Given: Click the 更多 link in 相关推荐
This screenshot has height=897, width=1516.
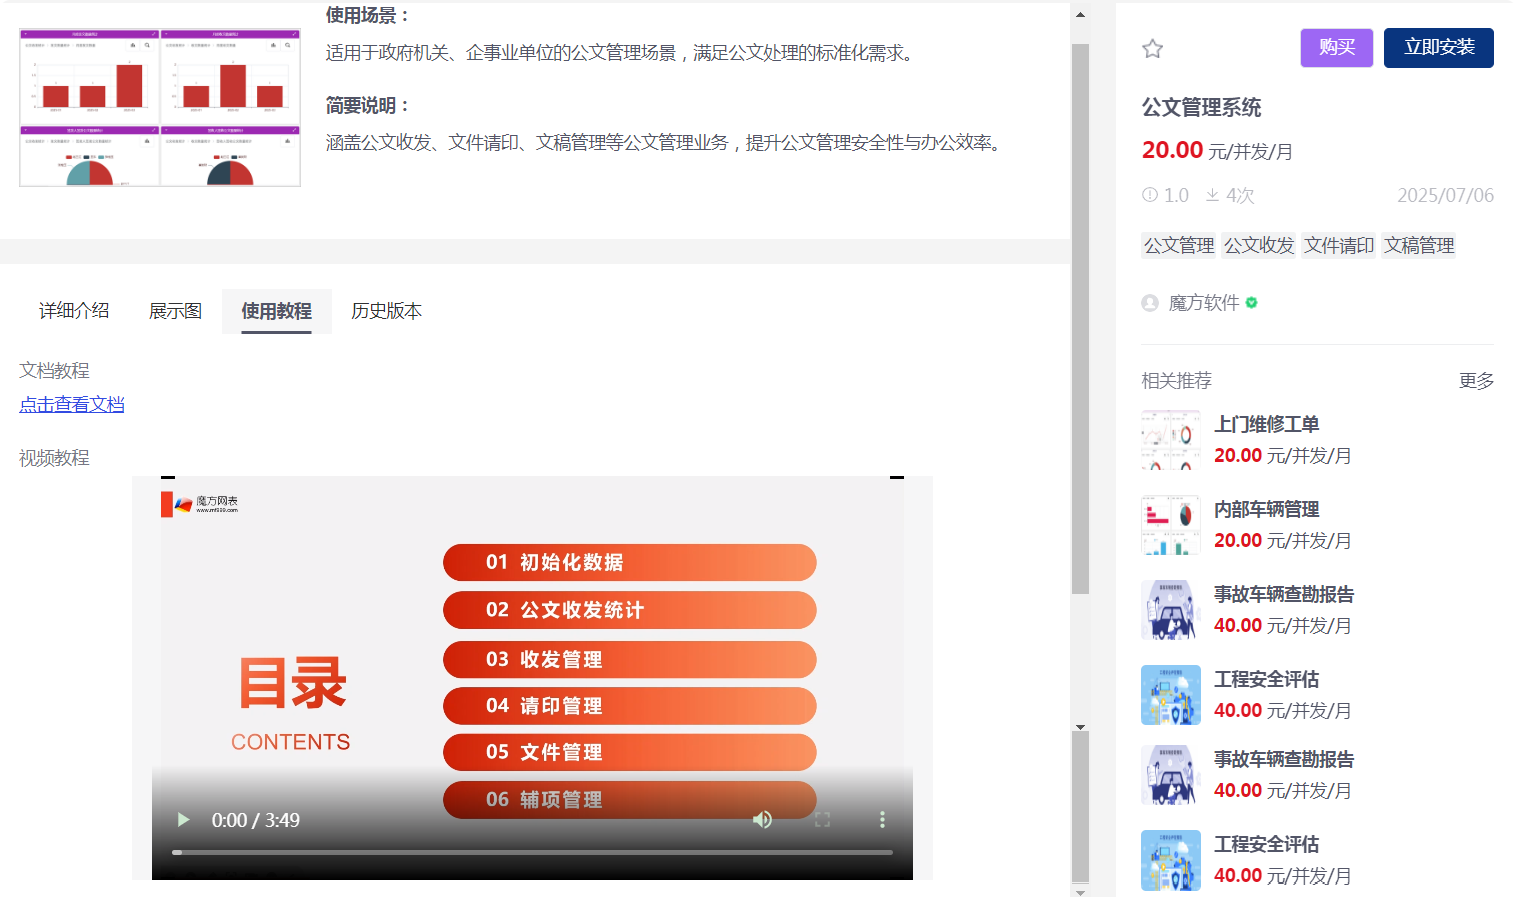Looking at the screenshot, I should pyautogui.click(x=1476, y=380).
